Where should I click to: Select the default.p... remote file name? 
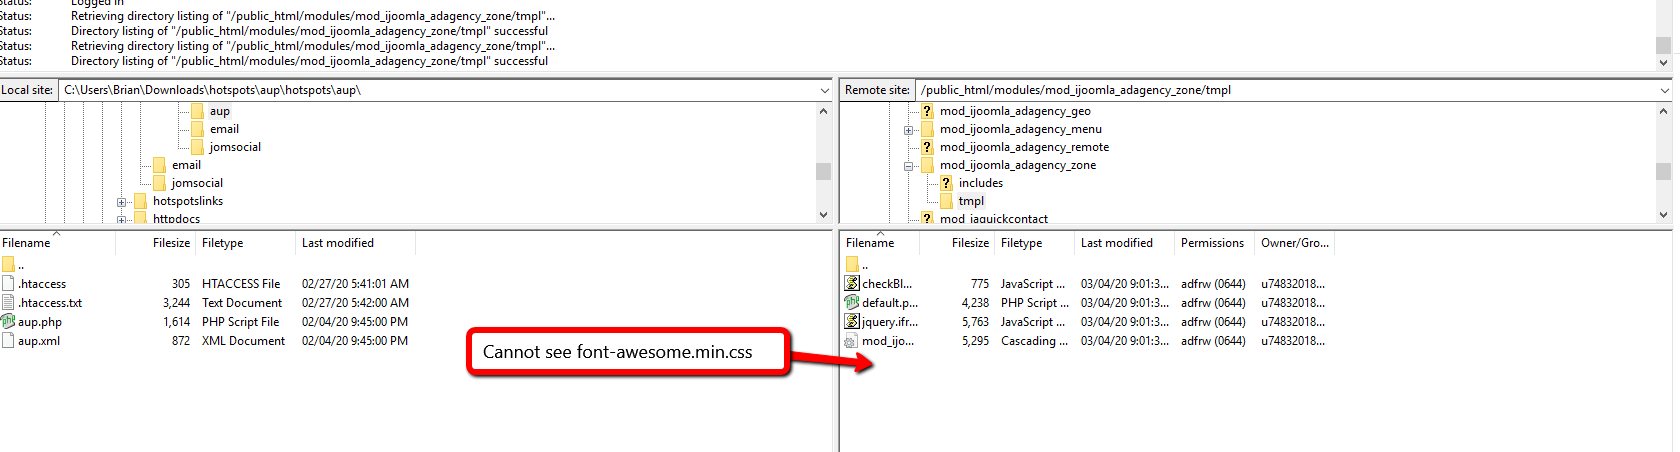click(x=890, y=303)
